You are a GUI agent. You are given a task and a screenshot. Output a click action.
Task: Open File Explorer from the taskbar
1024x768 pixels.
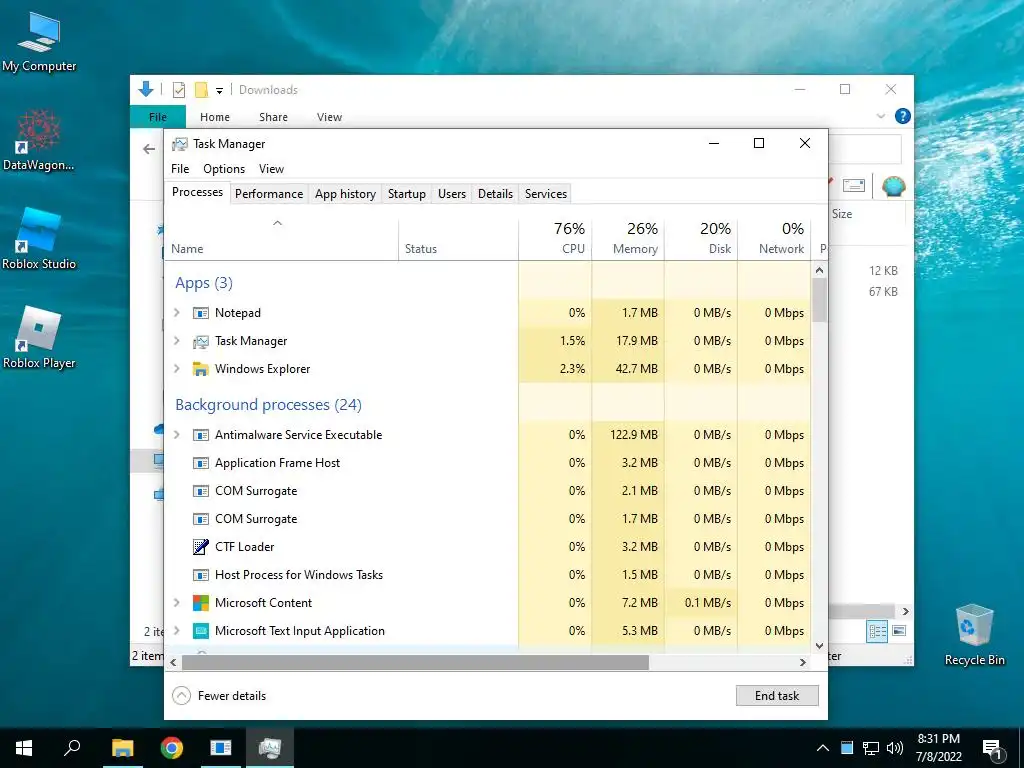[x=122, y=748]
